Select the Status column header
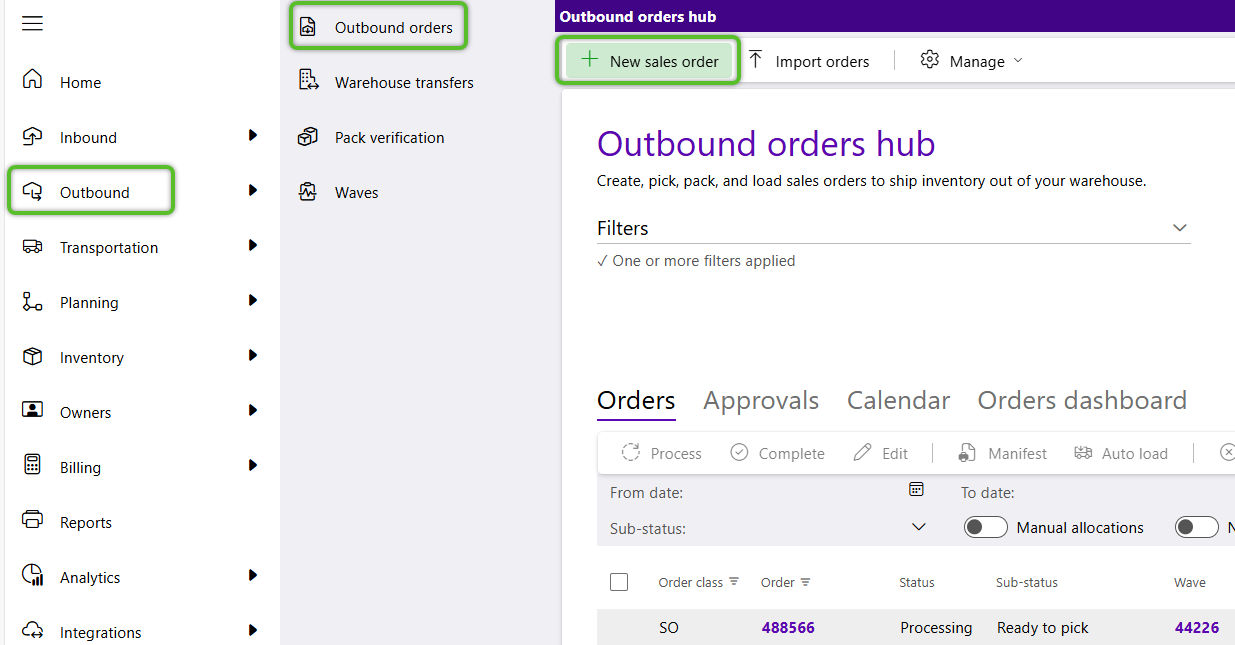1235x645 pixels. [917, 582]
